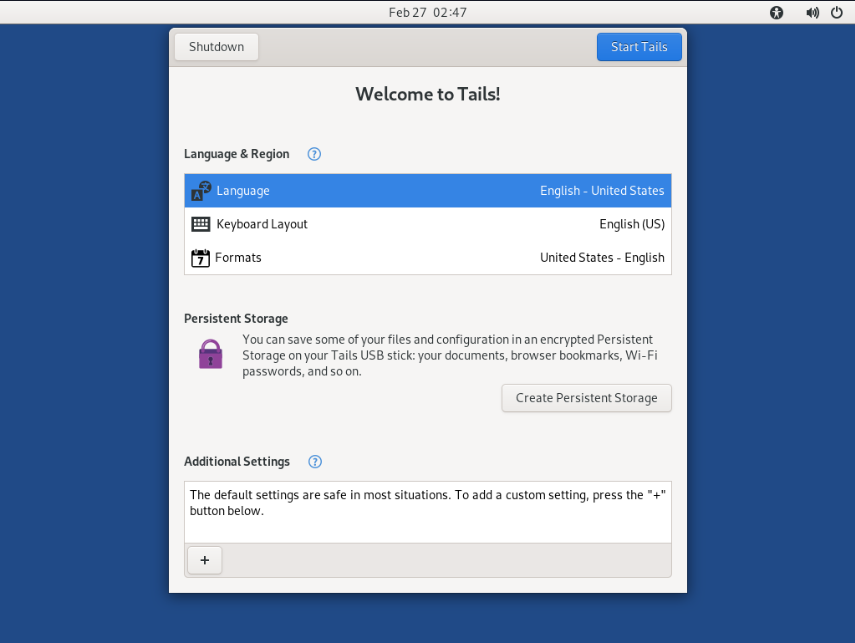This screenshot has height=643, width=855.
Task: Click the Language translation icon
Action: point(201,191)
